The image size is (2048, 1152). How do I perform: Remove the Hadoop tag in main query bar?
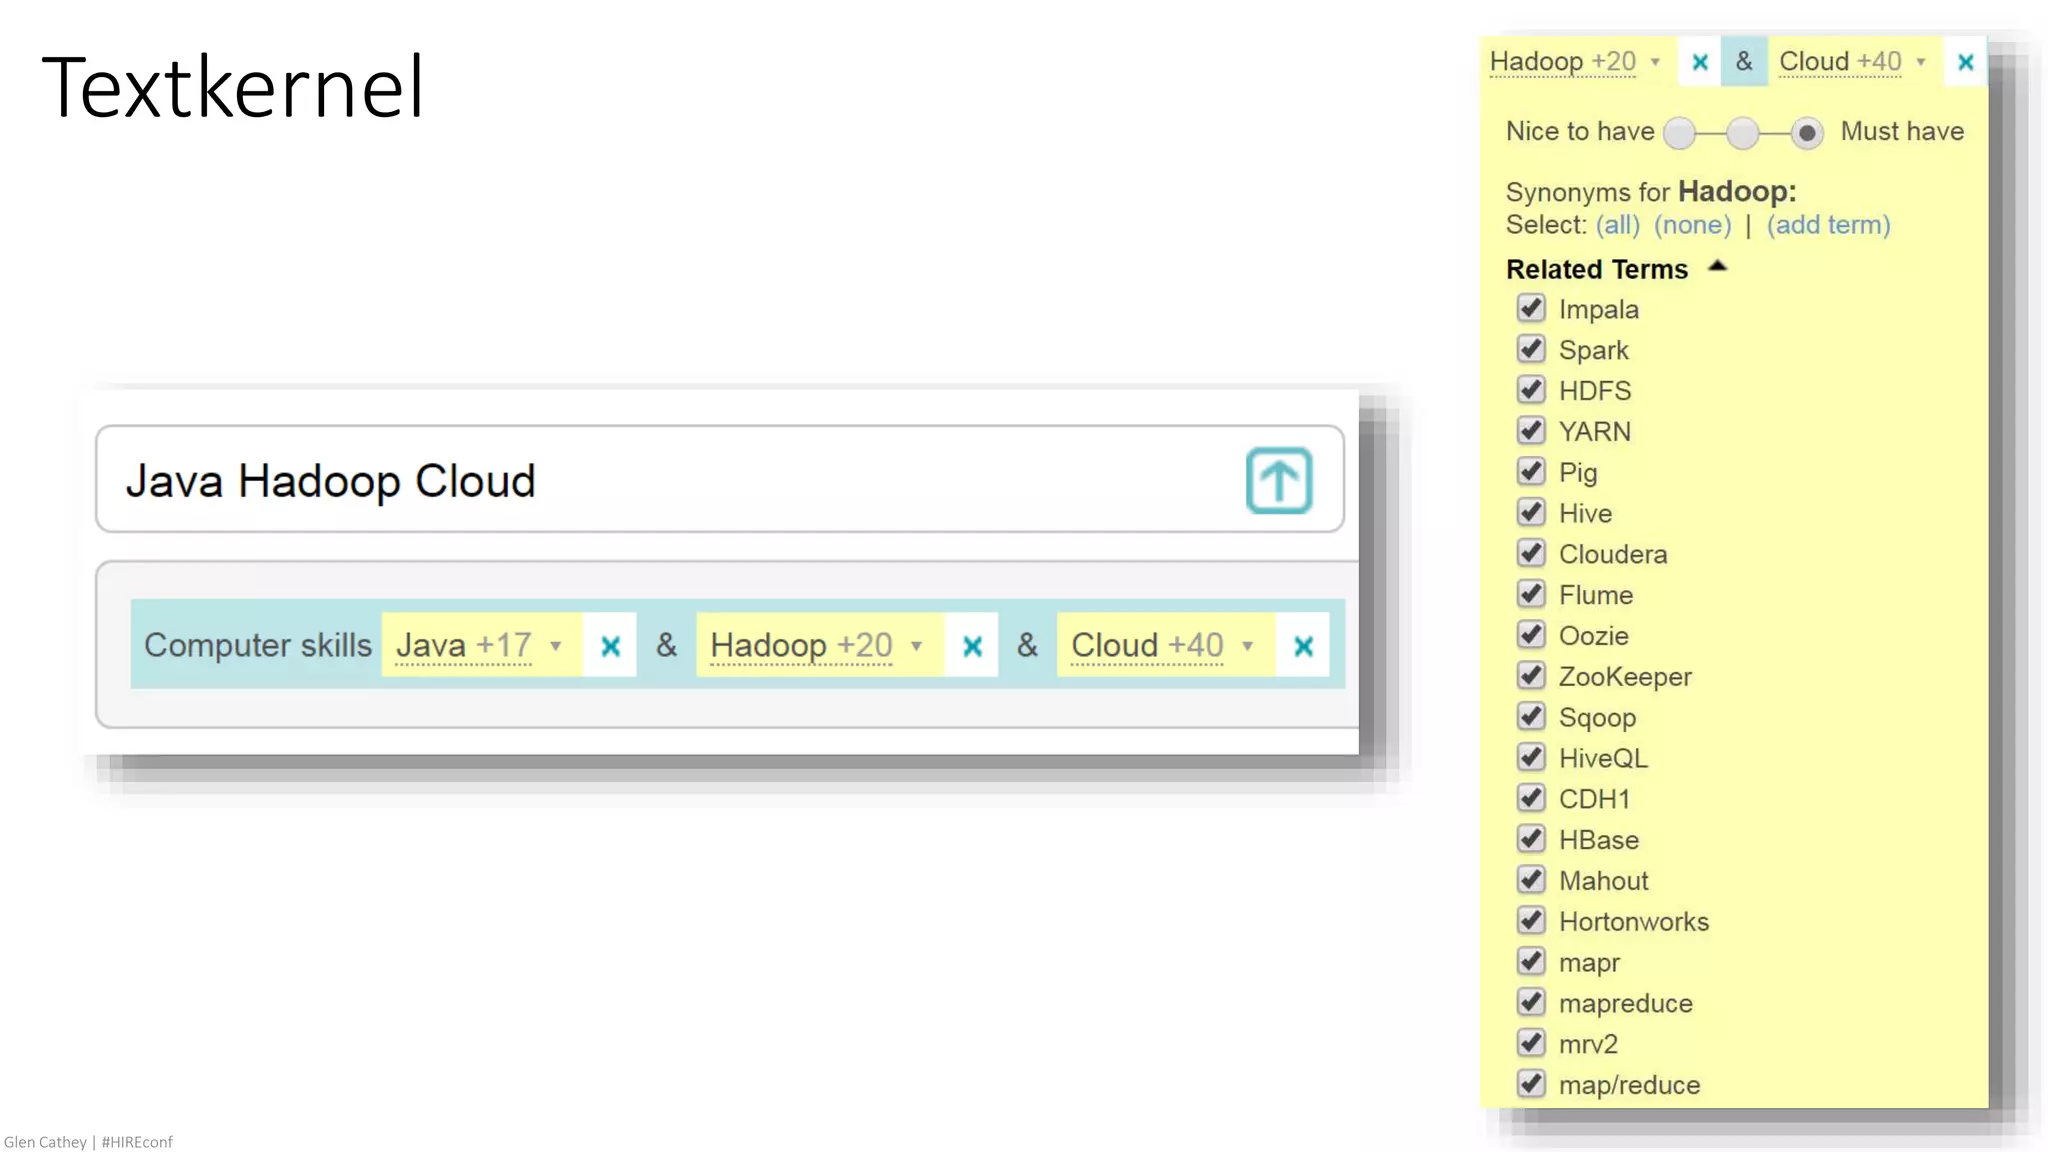[x=972, y=646]
